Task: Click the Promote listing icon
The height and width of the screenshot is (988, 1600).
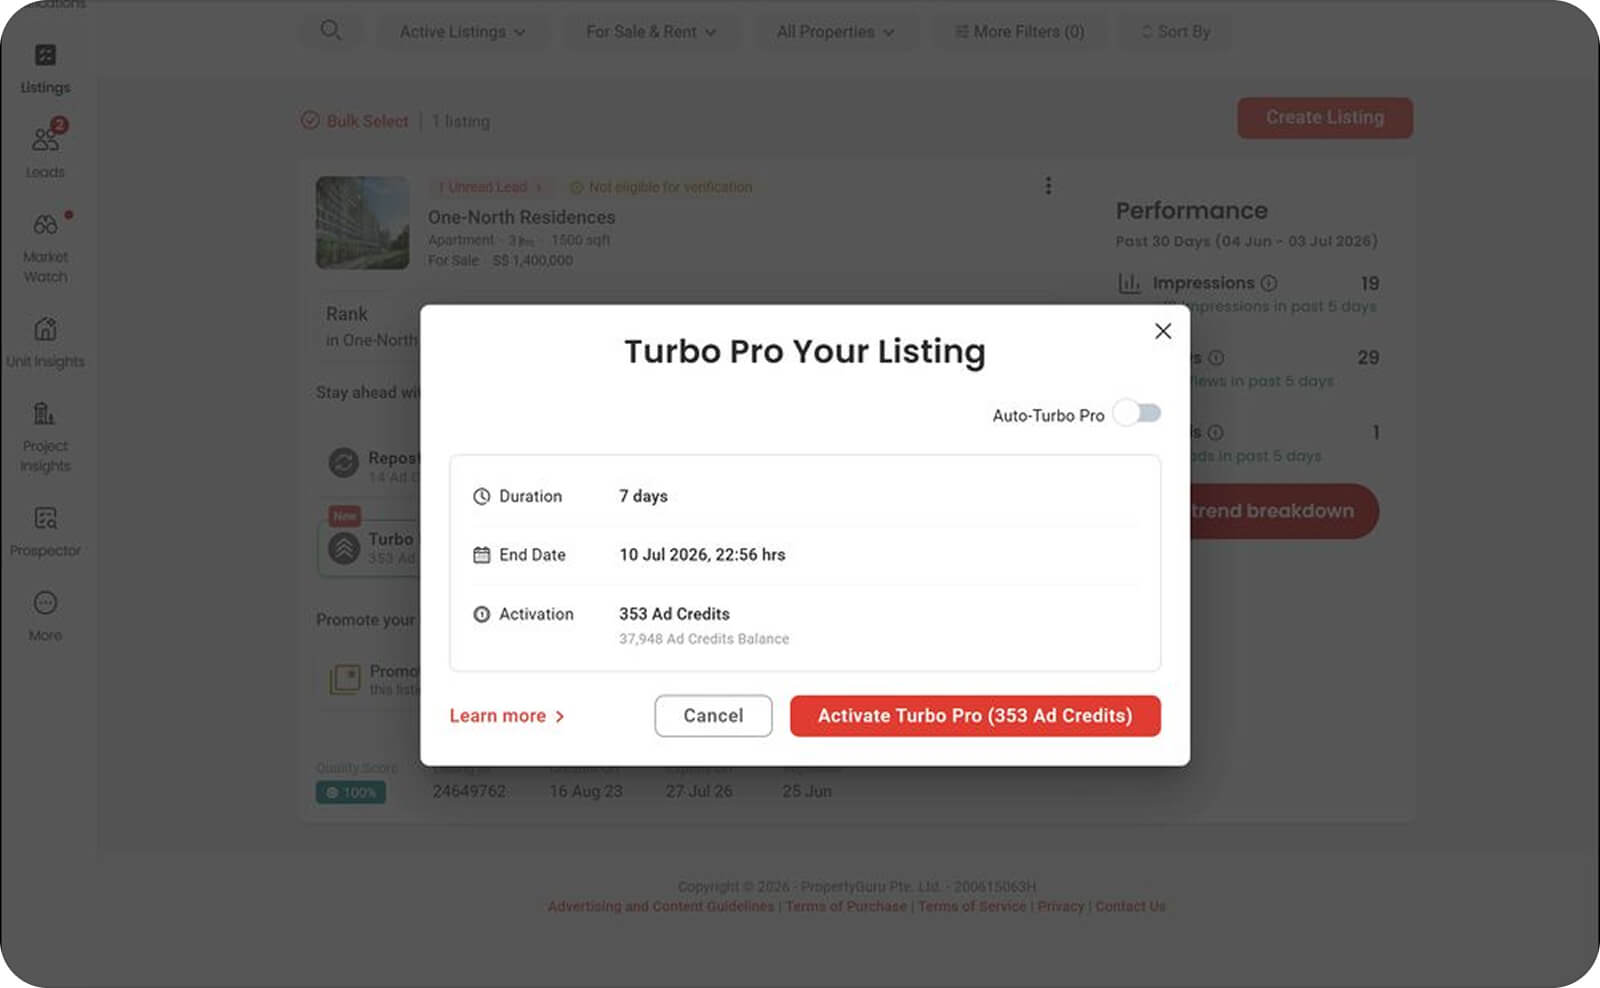Action: click(345, 679)
